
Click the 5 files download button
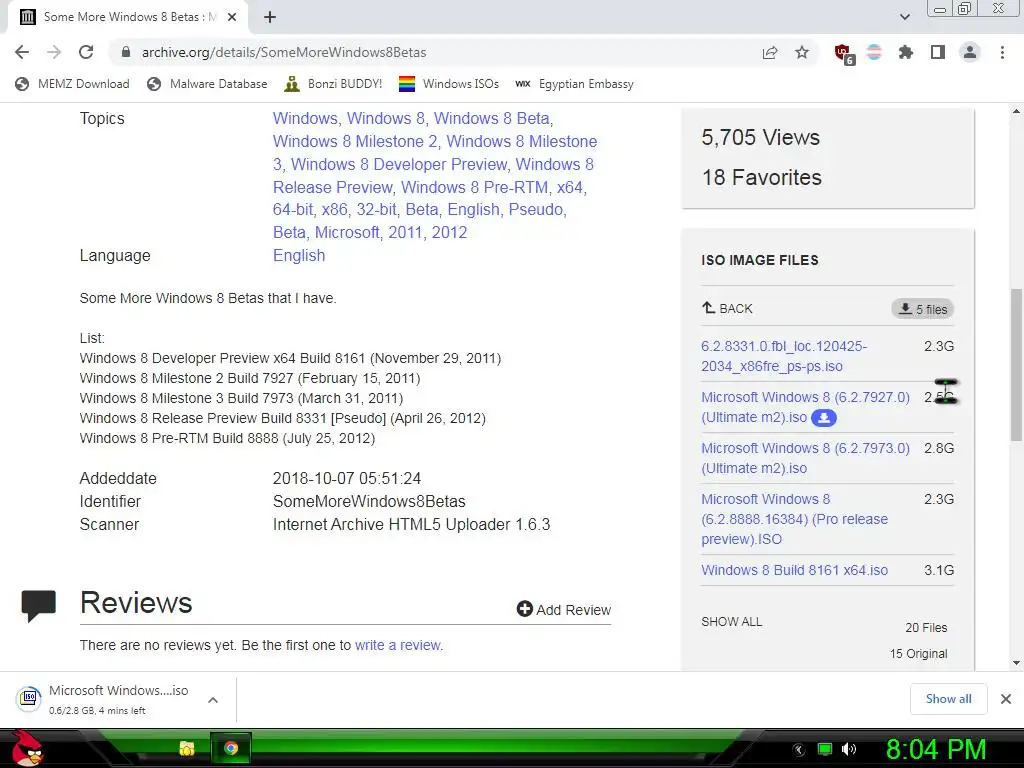point(922,309)
